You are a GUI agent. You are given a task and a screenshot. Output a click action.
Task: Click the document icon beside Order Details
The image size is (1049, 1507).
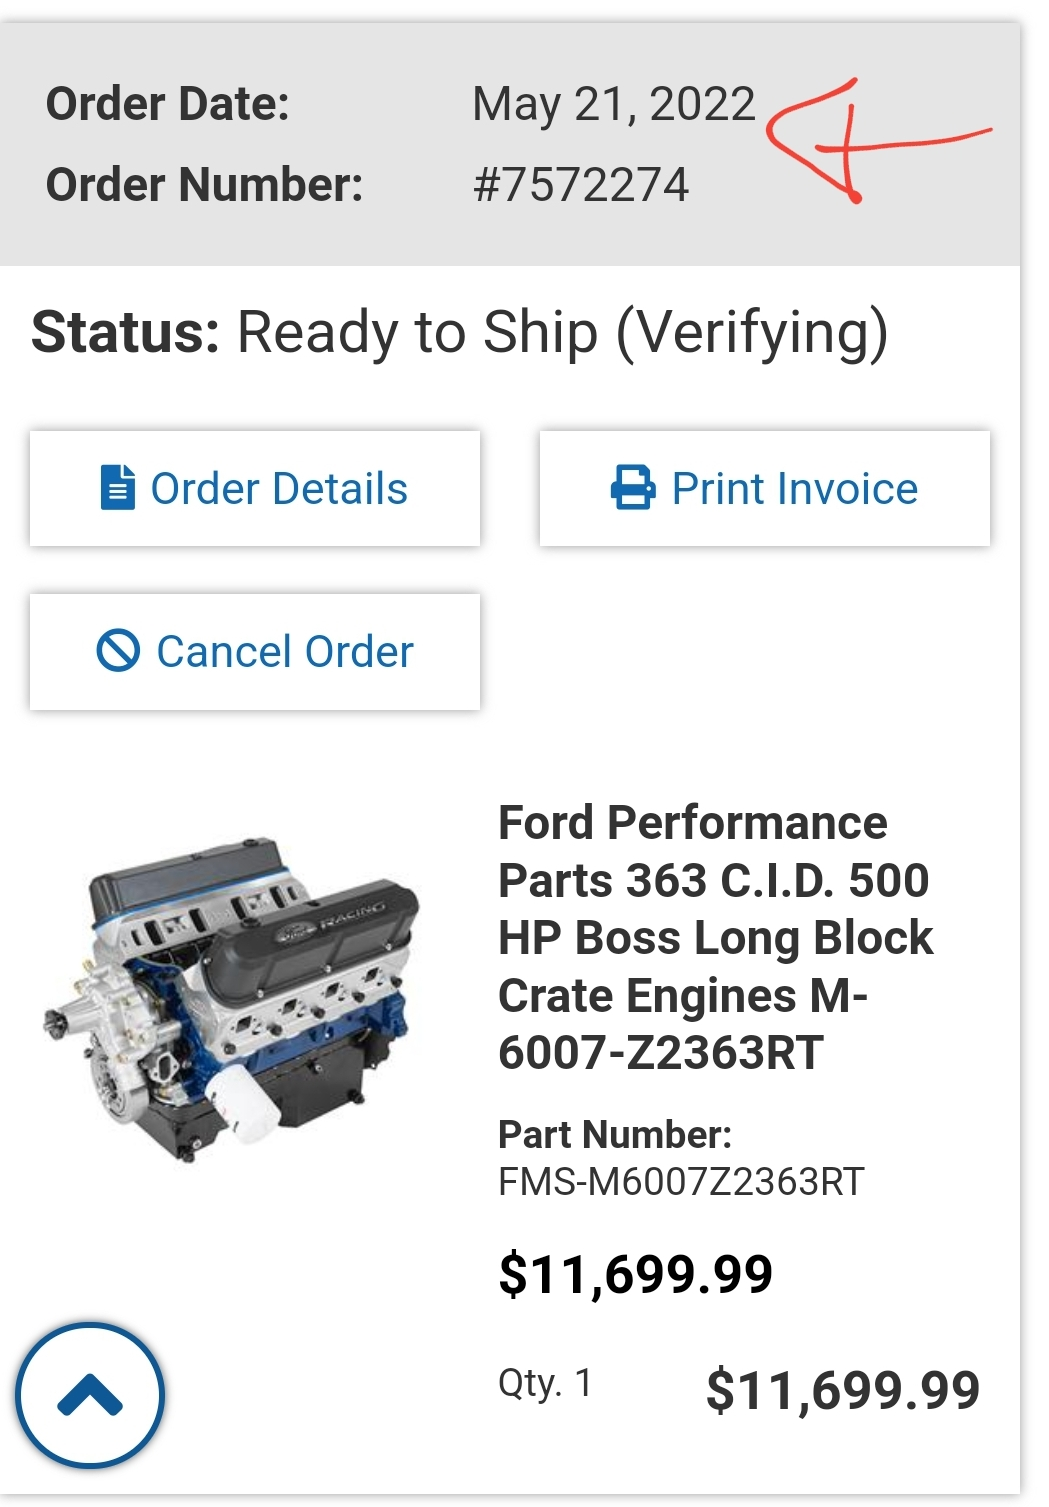118,488
